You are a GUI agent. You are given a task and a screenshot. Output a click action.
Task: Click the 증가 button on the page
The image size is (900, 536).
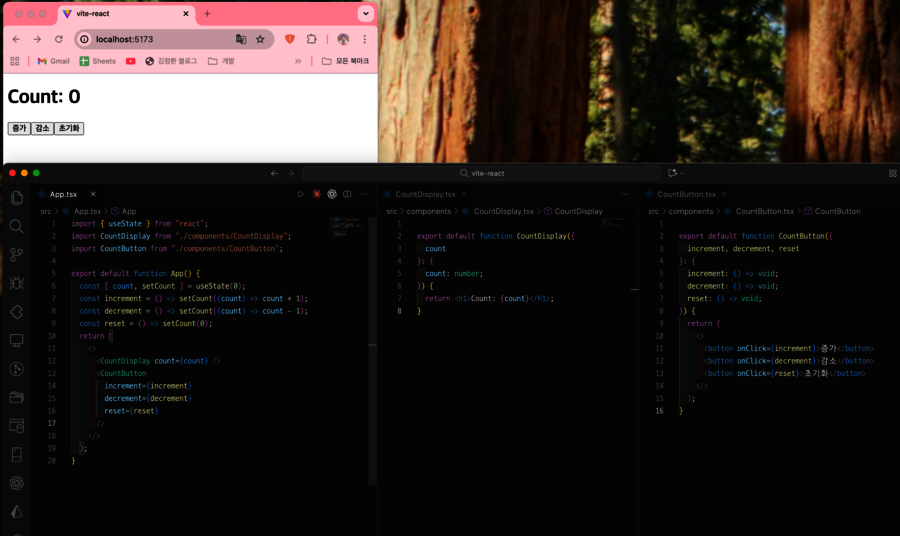(x=19, y=128)
